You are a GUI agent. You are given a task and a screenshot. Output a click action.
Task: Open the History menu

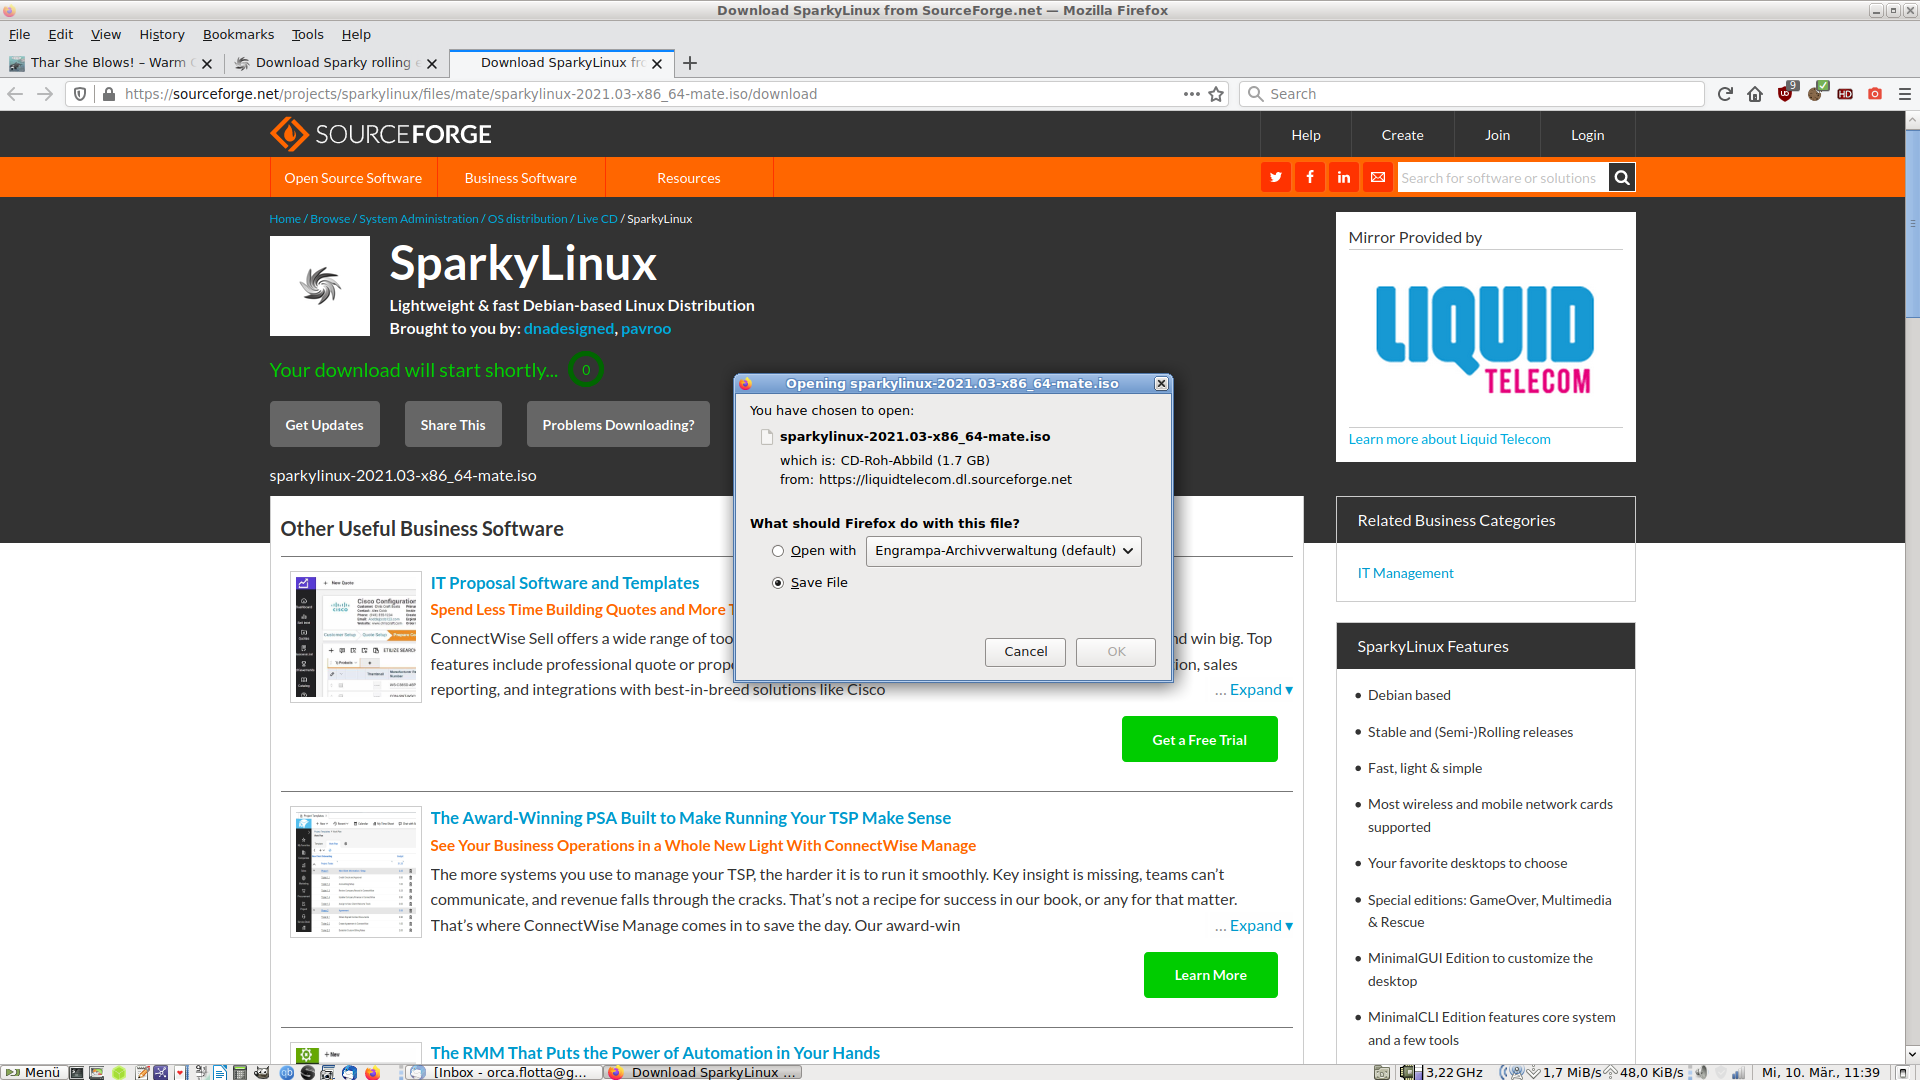coord(162,34)
